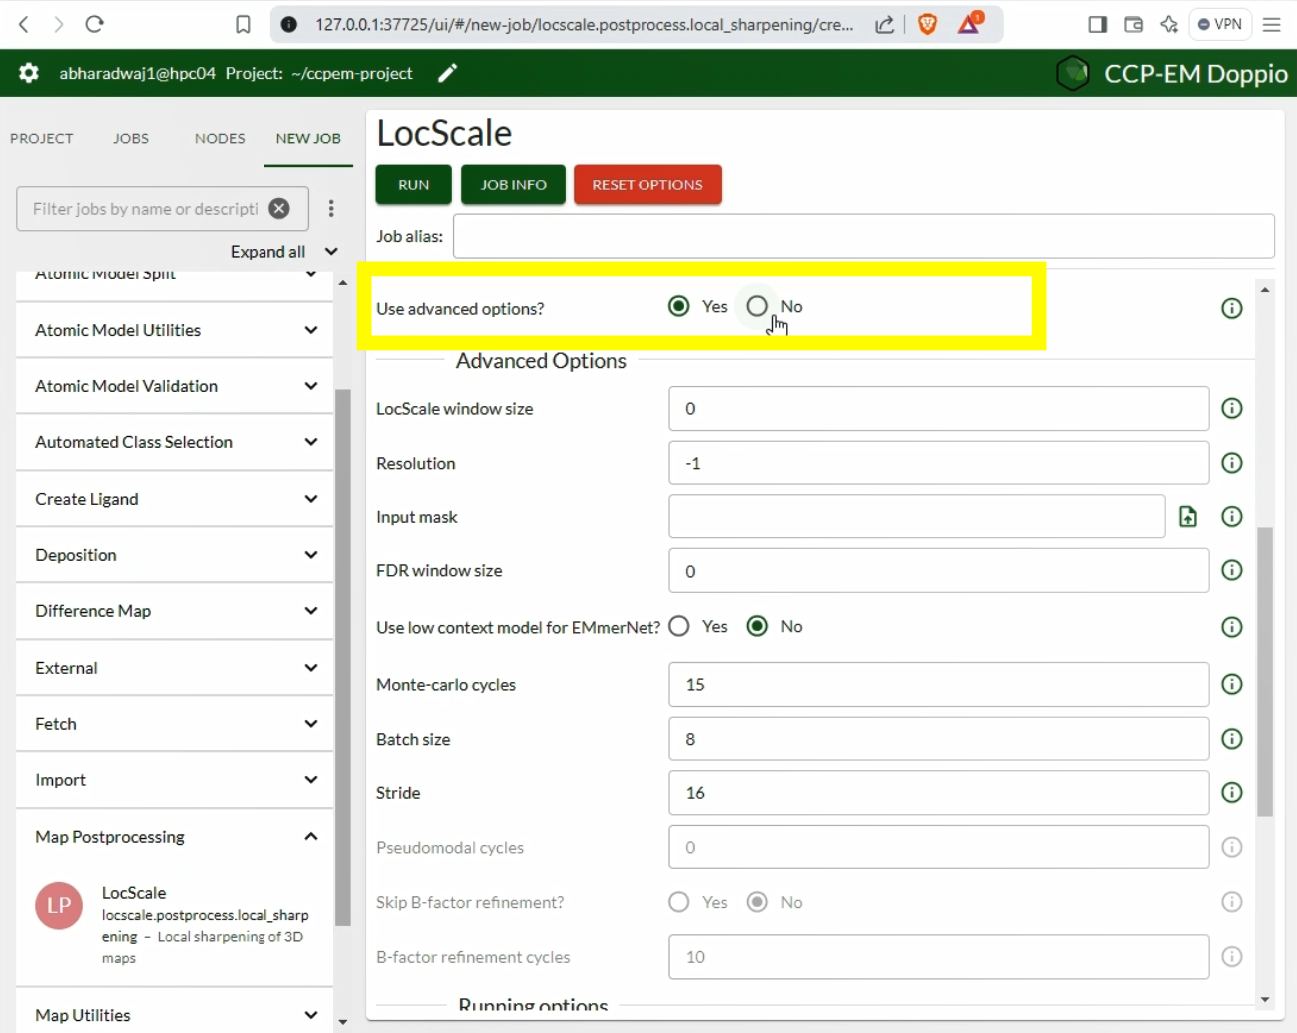The height and width of the screenshot is (1033, 1297).
Task: Show info for Input mask
Action: pos(1232,516)
